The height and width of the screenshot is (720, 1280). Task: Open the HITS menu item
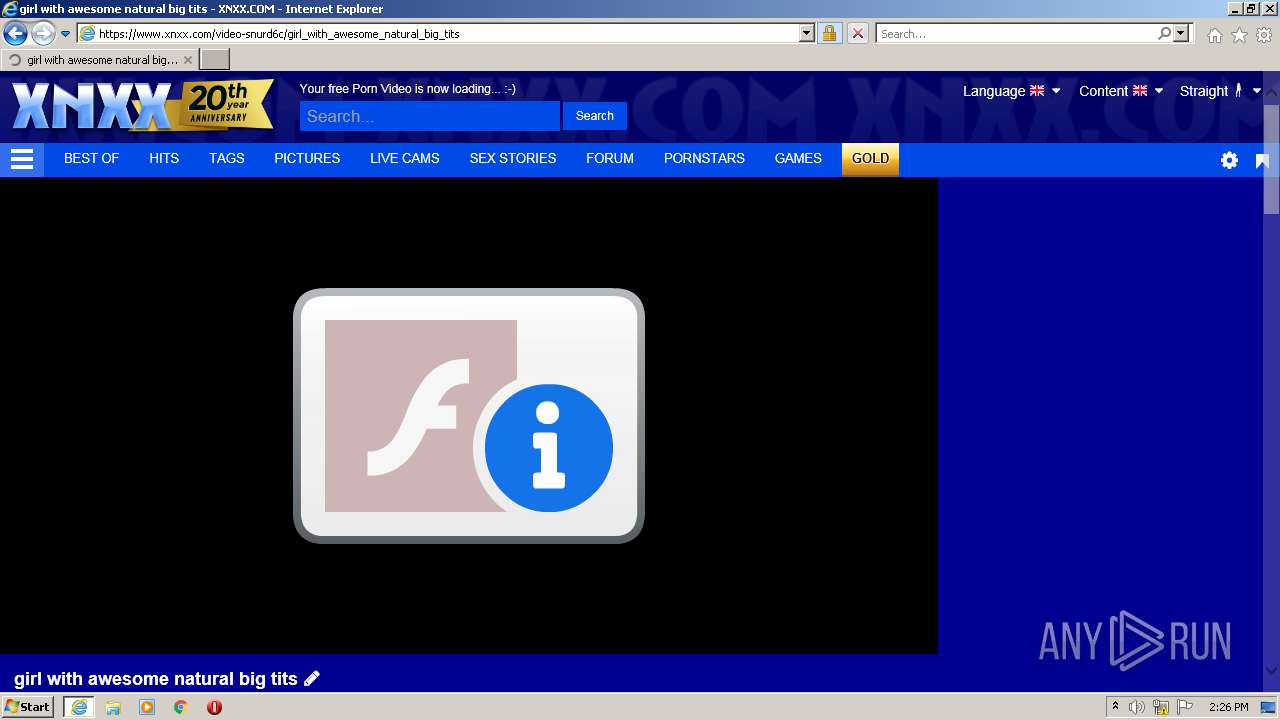164,158
